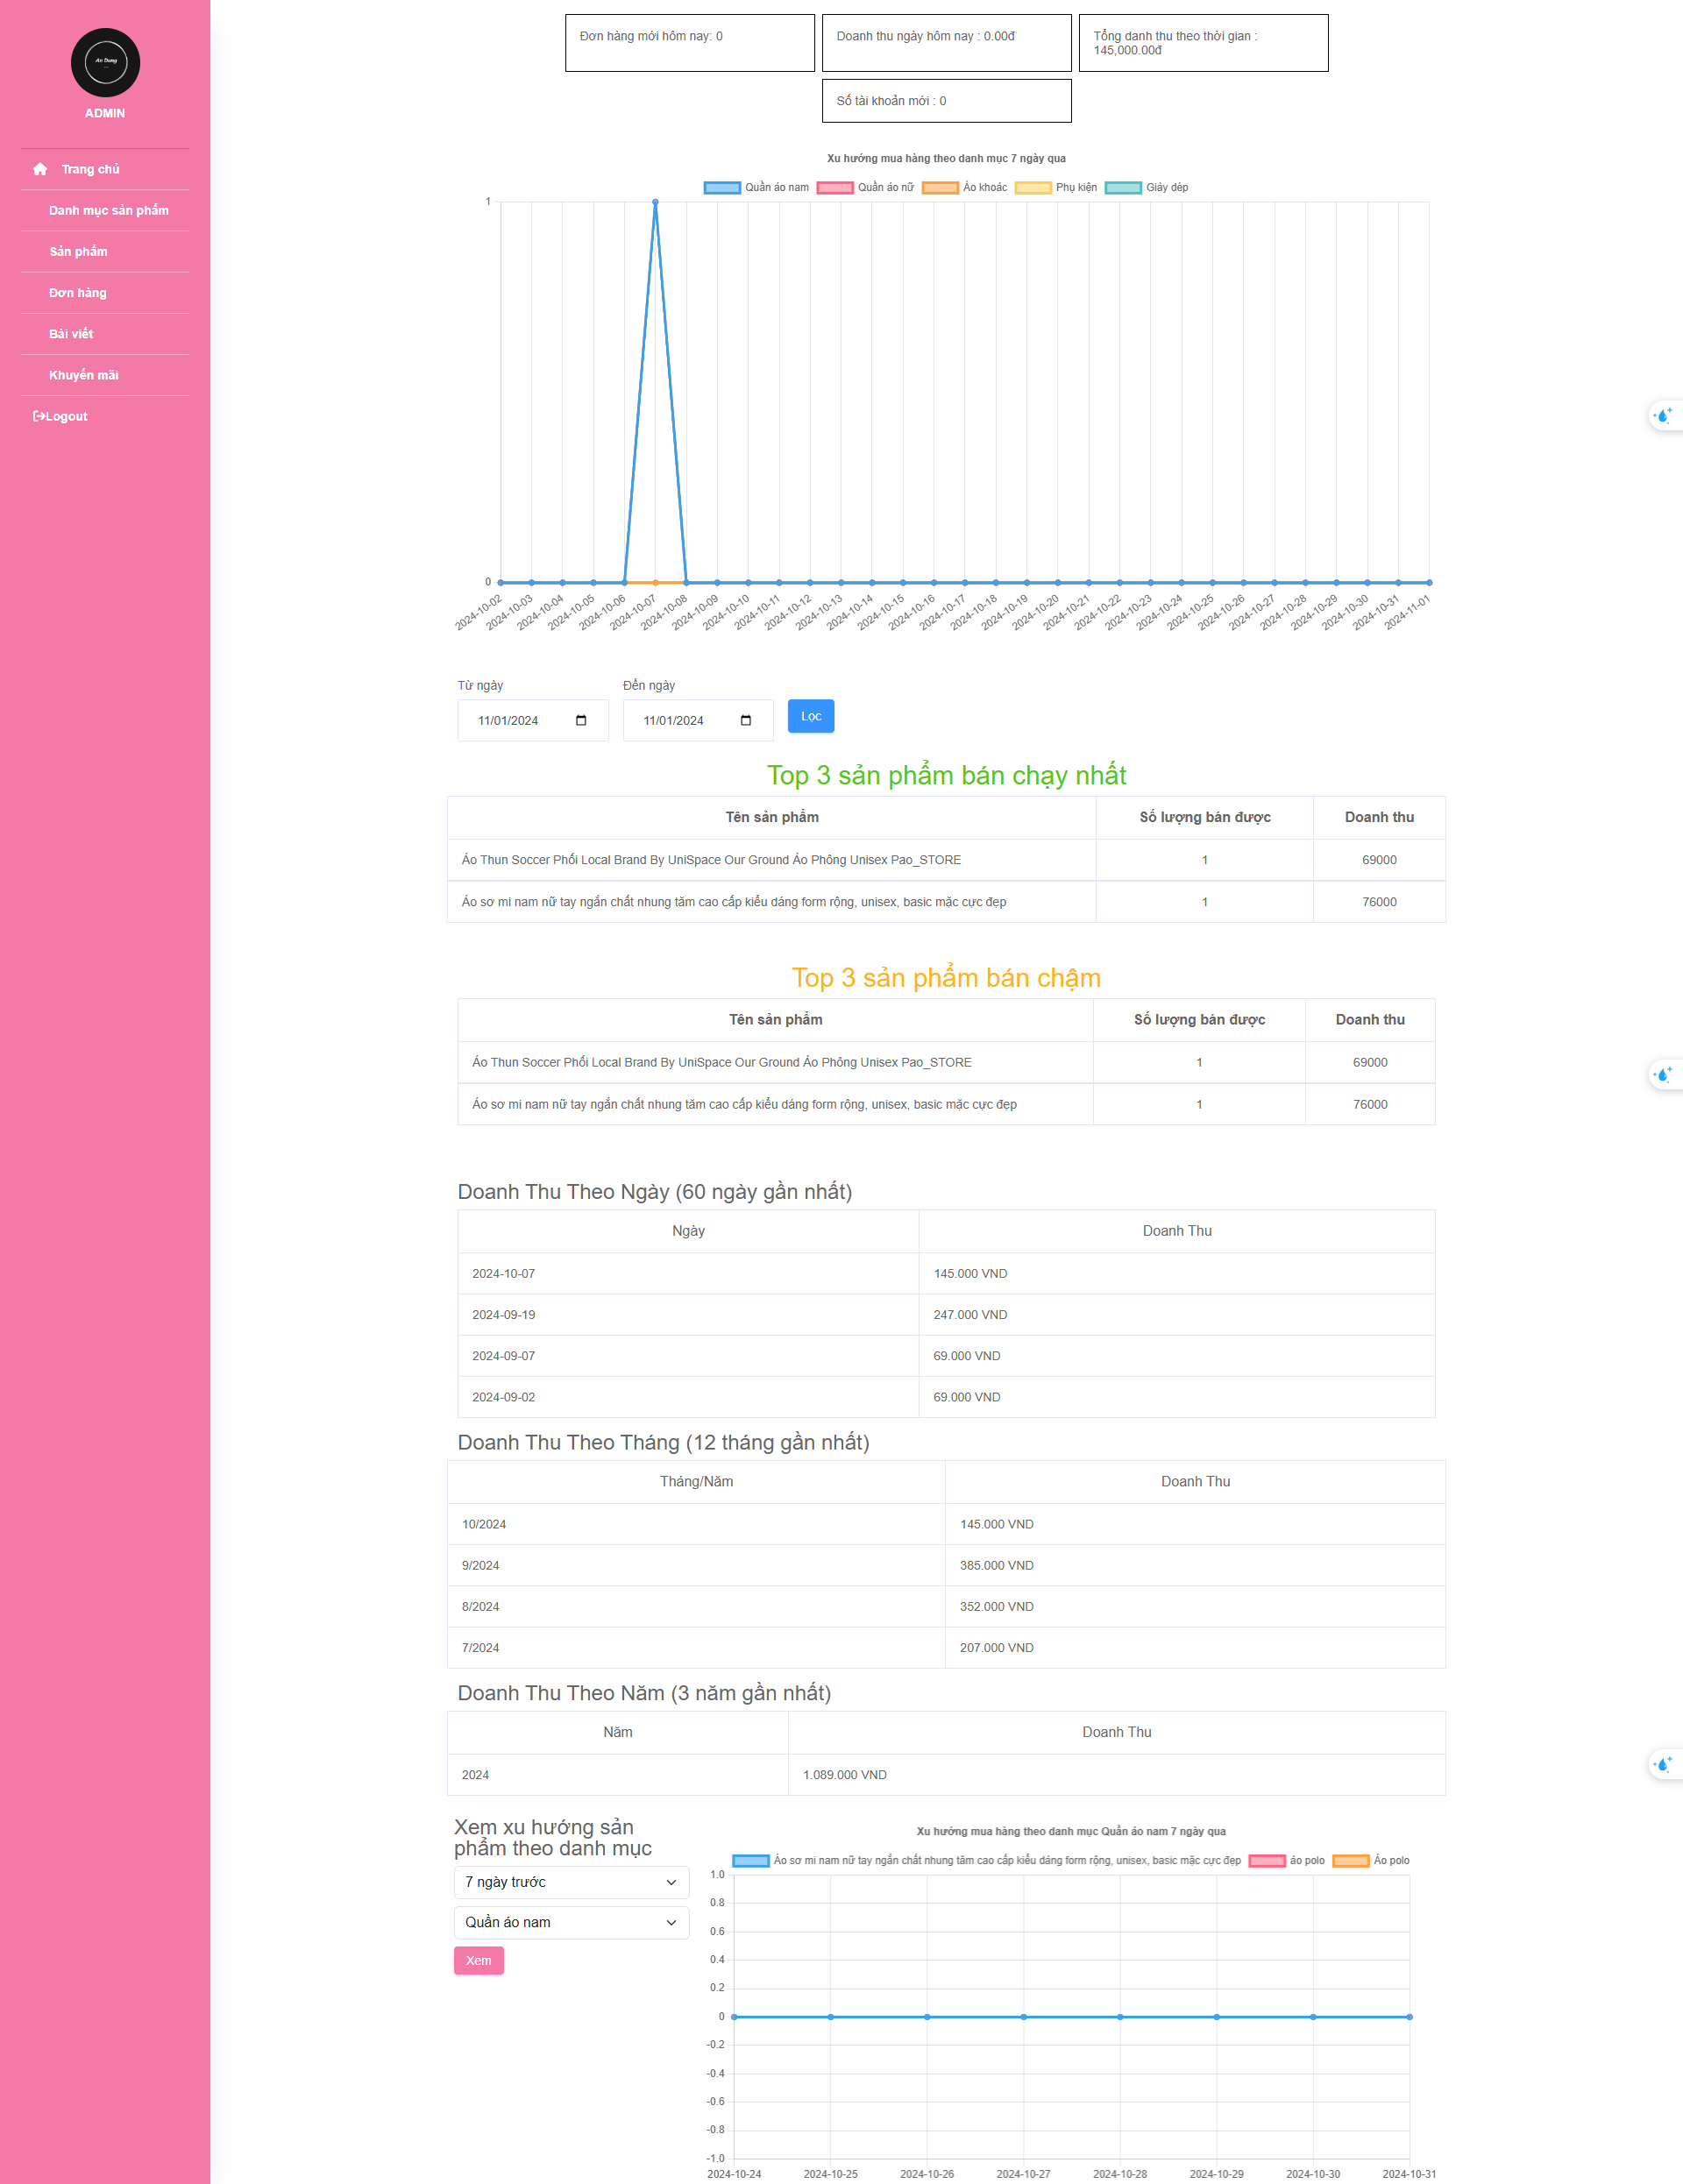This screenshot has height=2184, width=1683.
Task: Click Áo Thun Soccer row in bán chậm table
Action: click(946, 1062)
